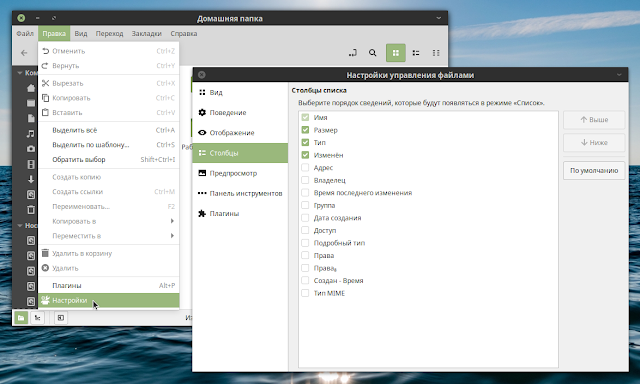Open the Desktop sidebar icon
Screen dimensions: 640x384
[31, 103]
